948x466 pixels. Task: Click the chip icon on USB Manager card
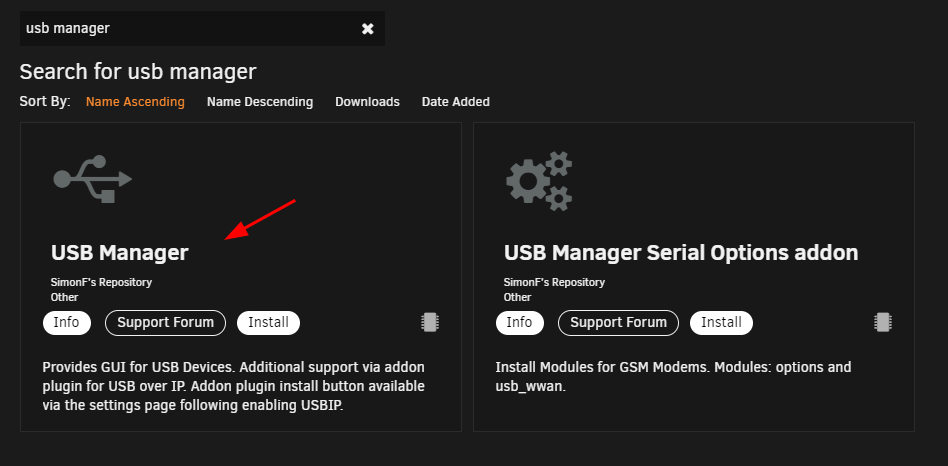(x=430, y=322)
